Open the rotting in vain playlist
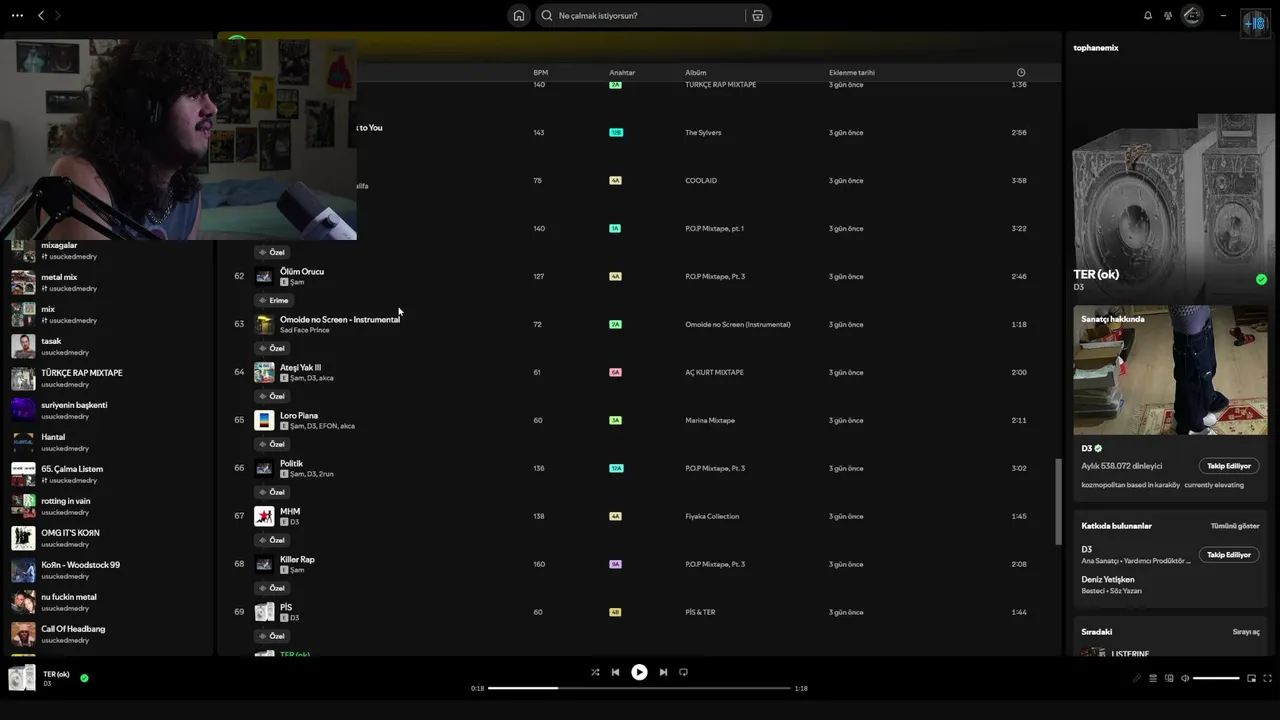 108,507
